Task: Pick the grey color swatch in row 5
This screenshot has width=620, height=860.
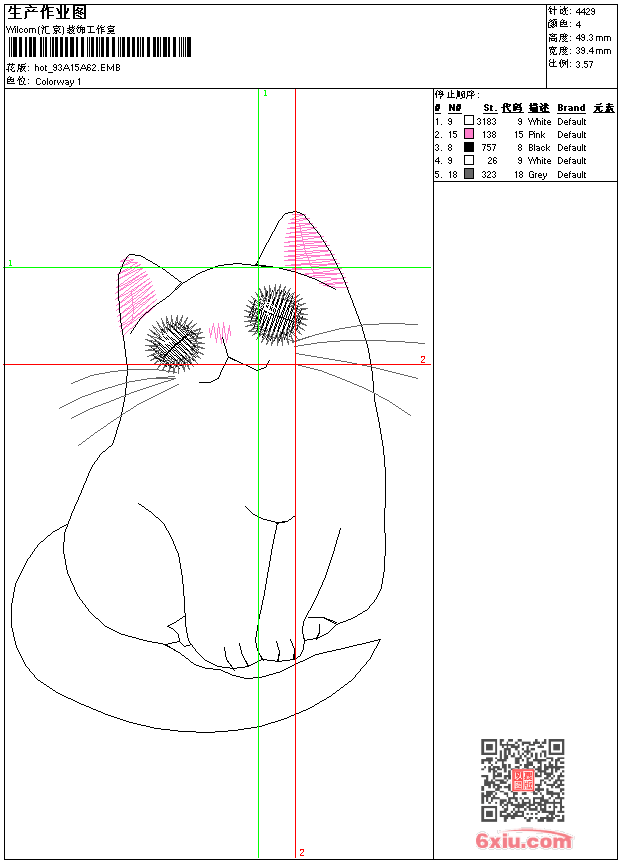Action: [469, 174]
